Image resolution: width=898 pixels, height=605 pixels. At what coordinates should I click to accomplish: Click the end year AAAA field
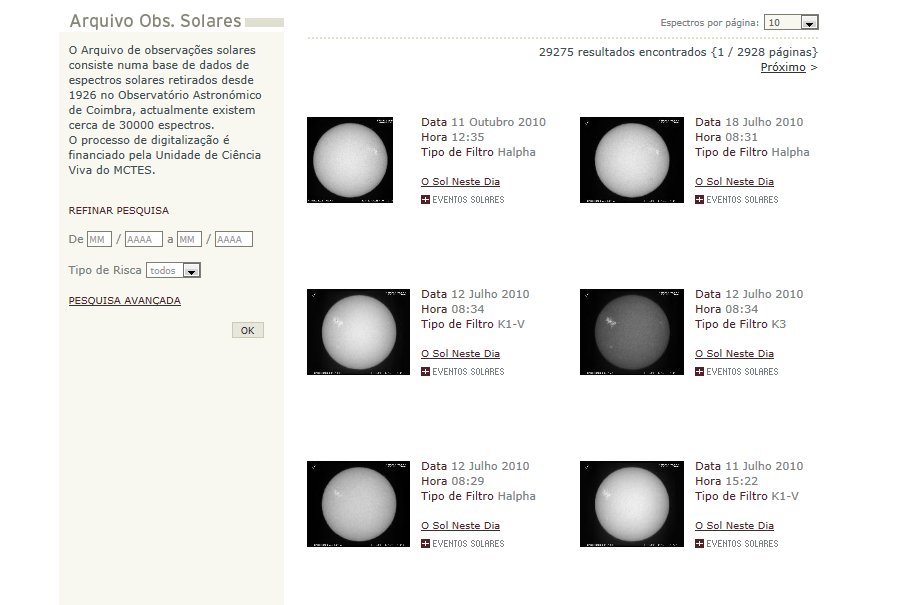[233, 239]
